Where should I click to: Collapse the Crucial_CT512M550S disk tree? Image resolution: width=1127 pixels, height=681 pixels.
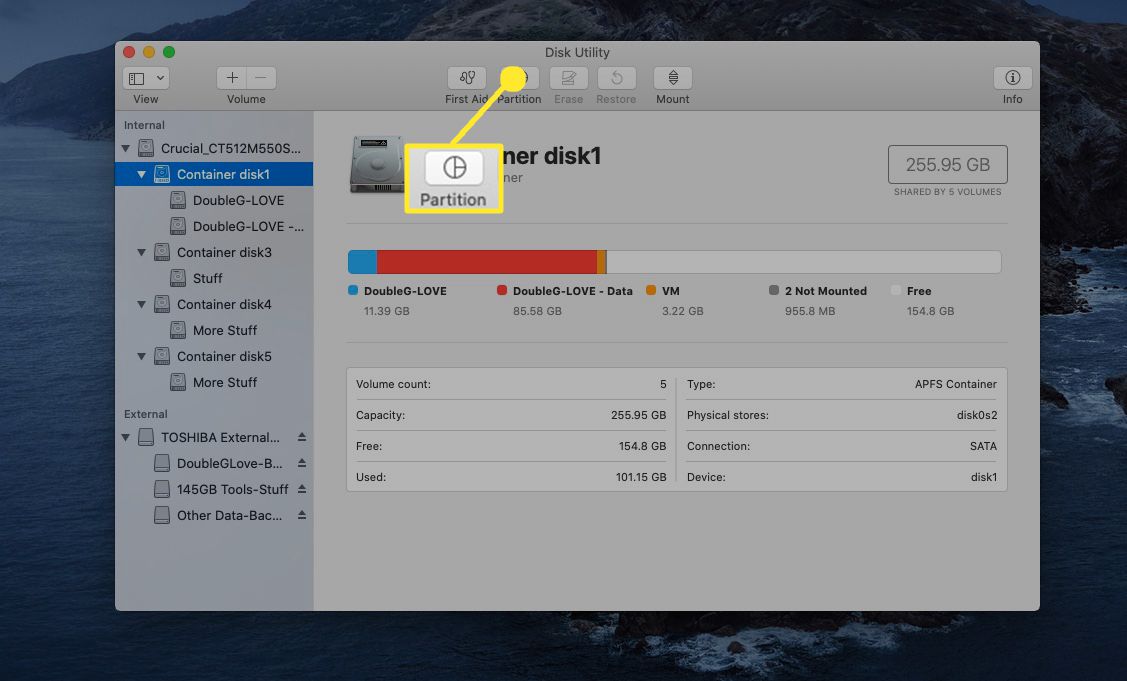pyautogui.click(x=126, y=149)
